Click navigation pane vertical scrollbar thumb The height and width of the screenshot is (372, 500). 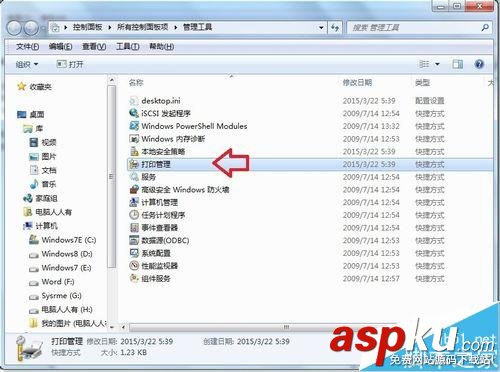[112, 176]
